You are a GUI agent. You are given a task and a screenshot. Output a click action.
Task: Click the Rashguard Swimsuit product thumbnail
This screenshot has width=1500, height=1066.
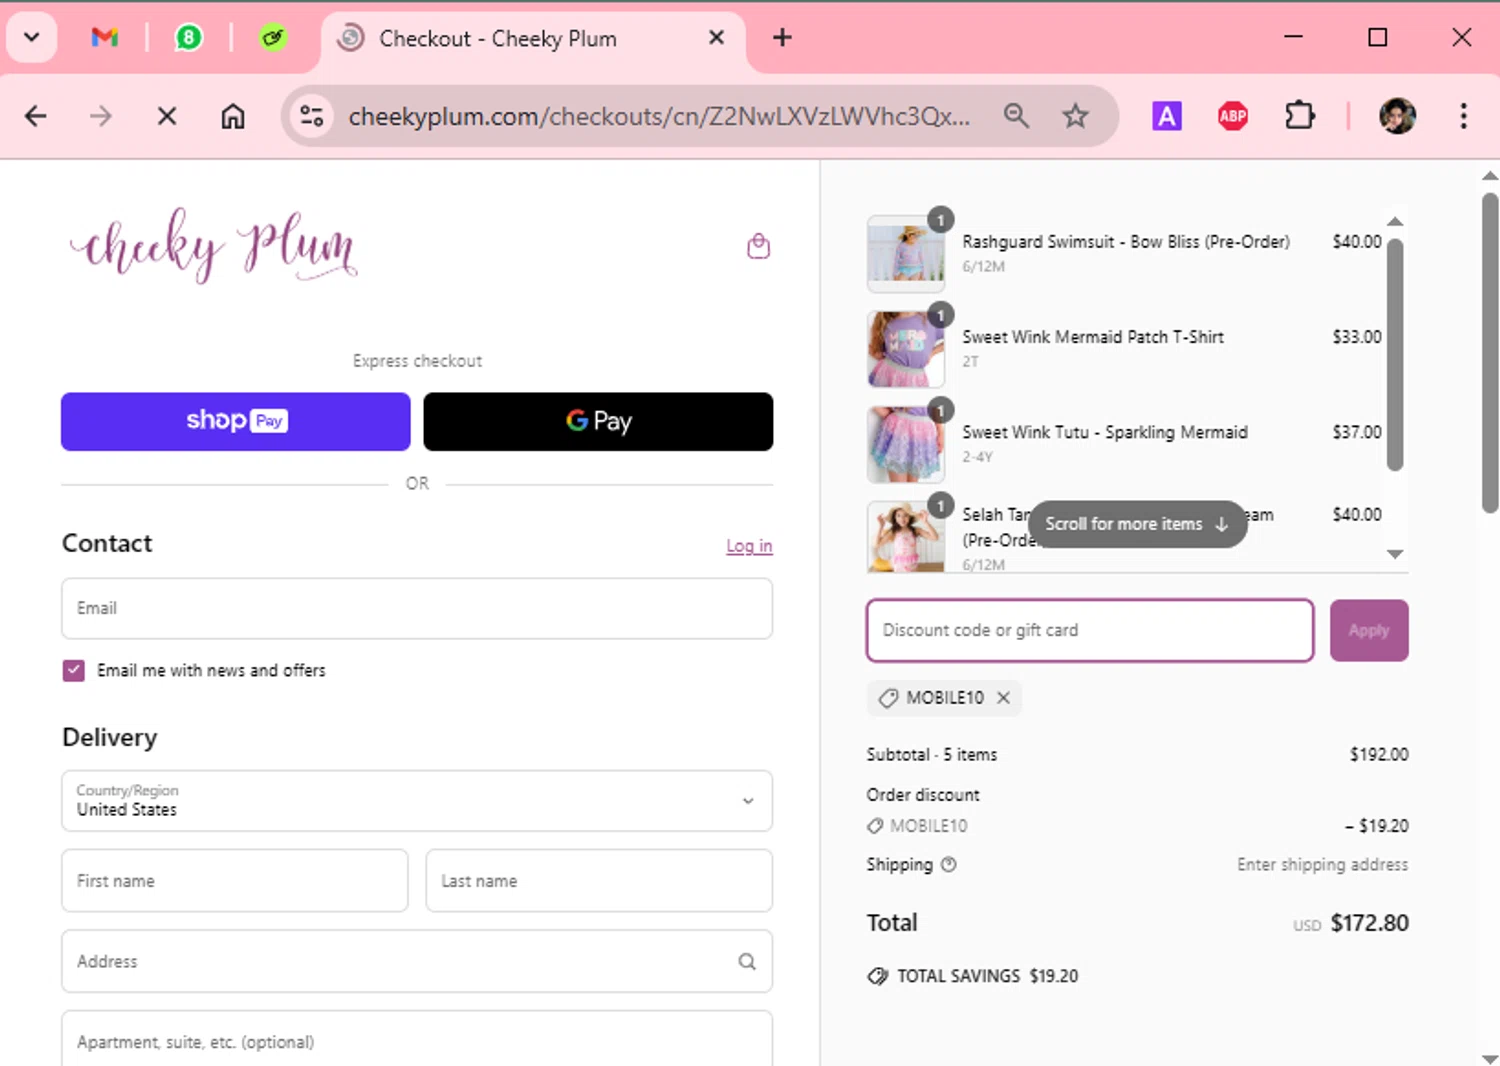[905, 254]
